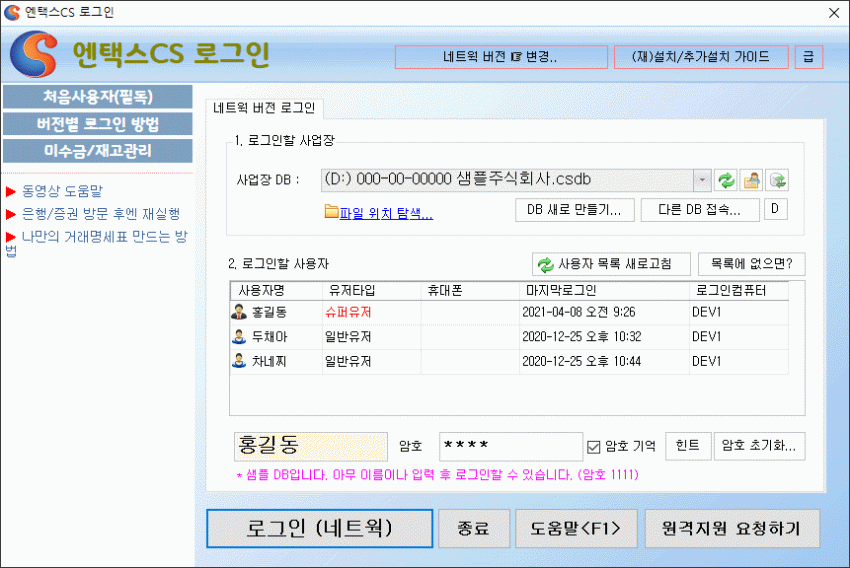Image resolution: width=850 pixels, height=568 pixels.
Task: Click 유저타입 column header
Action: click(x=372, y=291)
